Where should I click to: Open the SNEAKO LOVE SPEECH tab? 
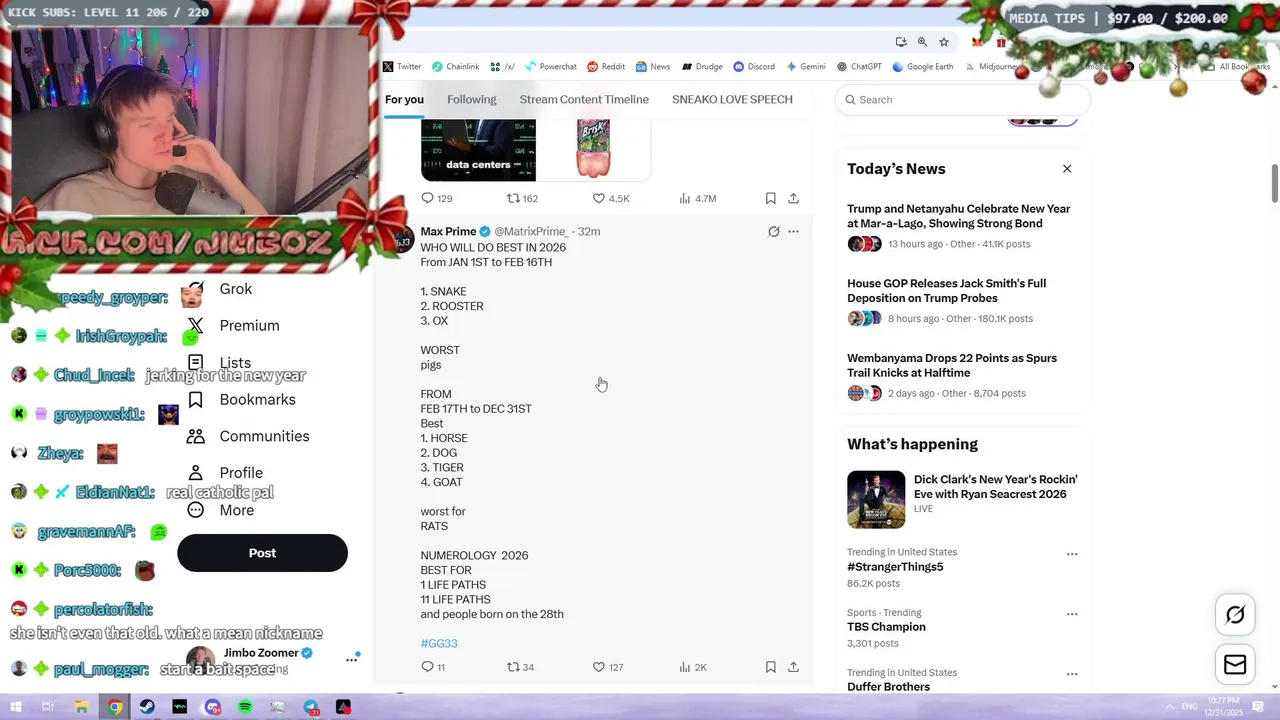pyautogui.click(x=732, y=100)
